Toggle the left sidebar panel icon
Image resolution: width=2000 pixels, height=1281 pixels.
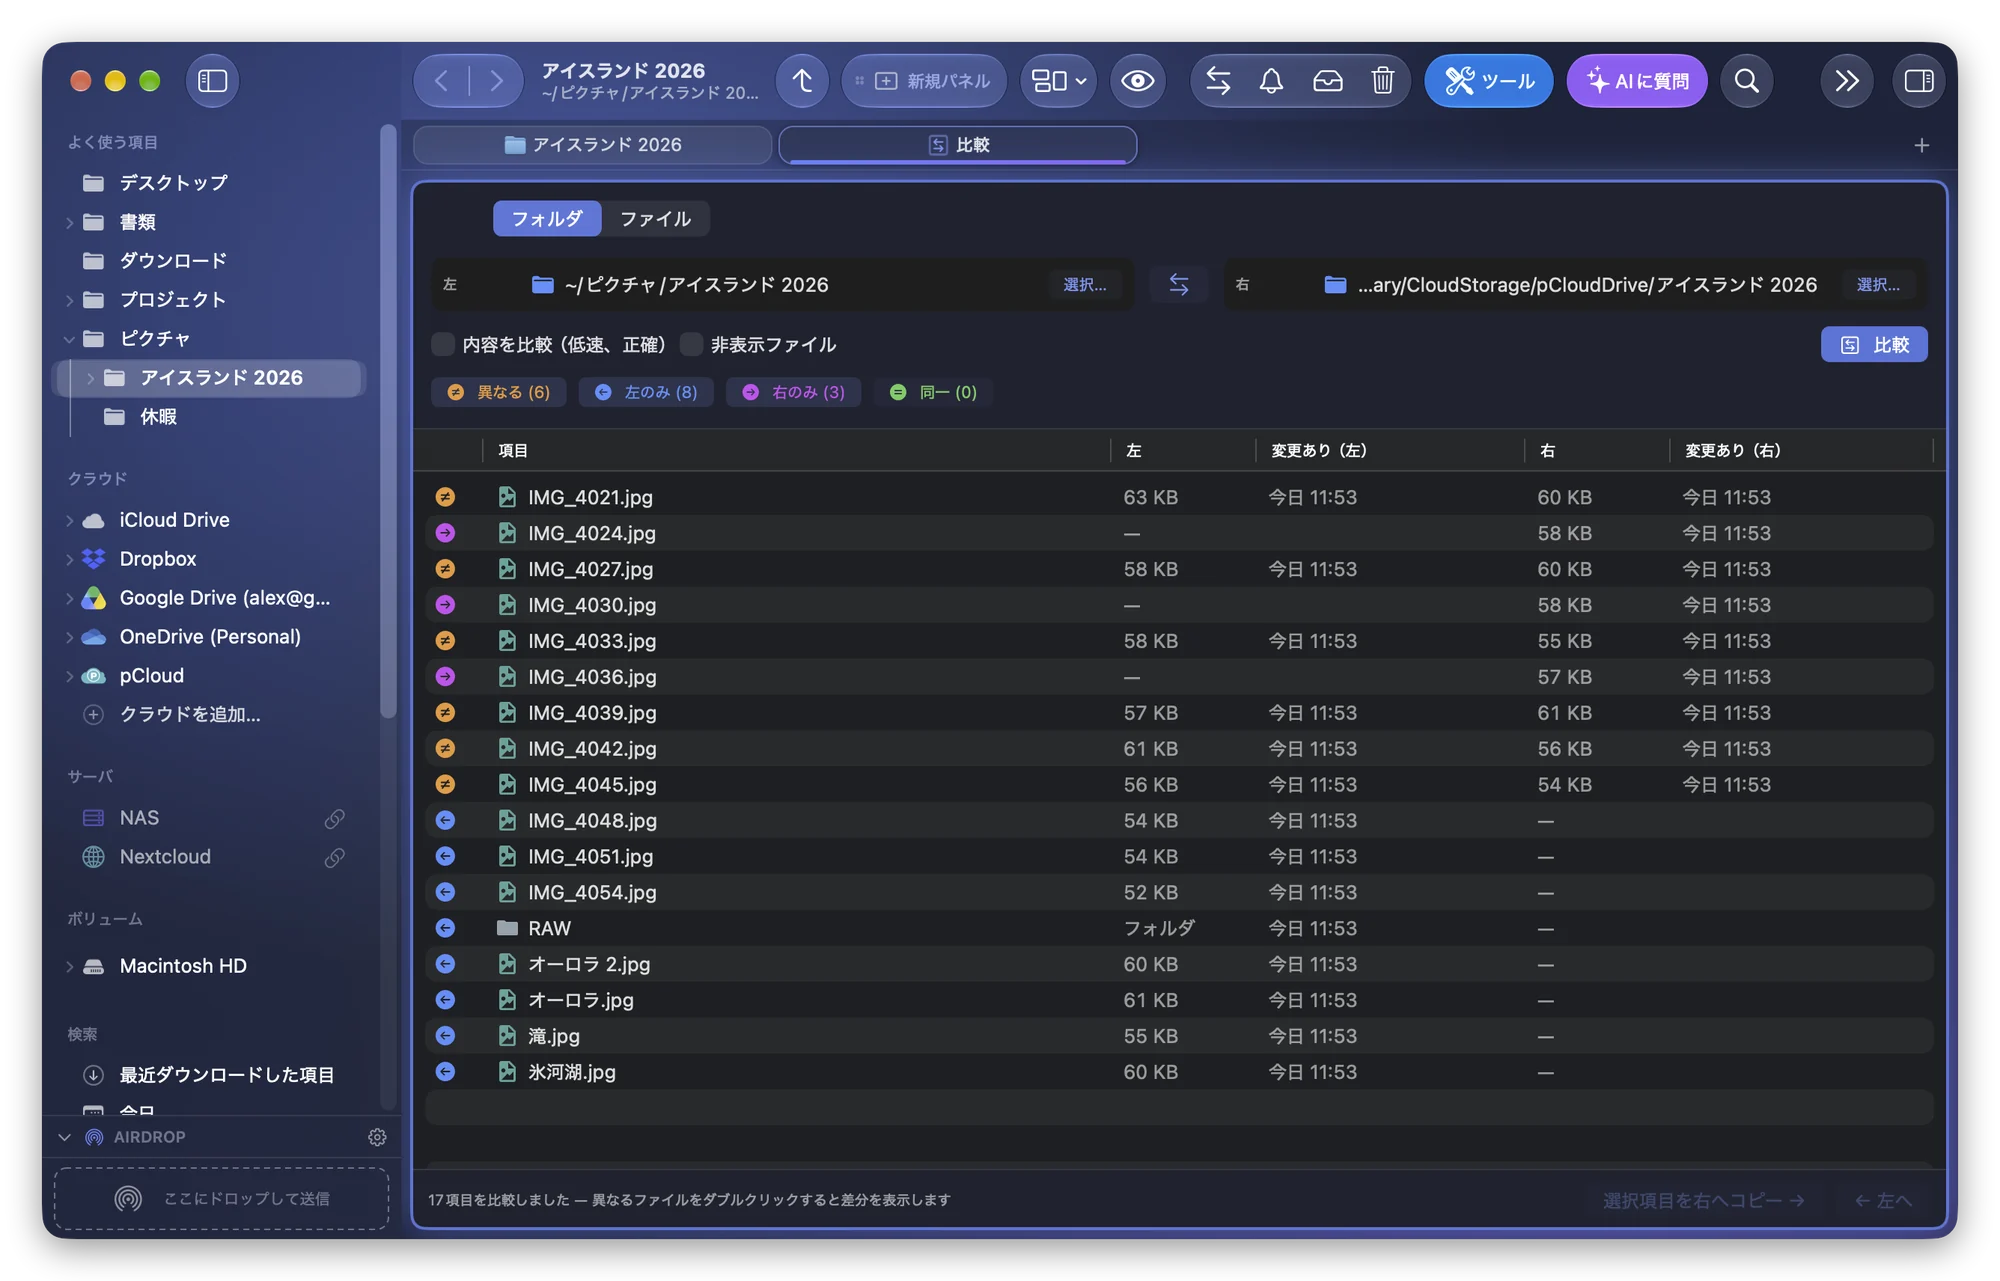[213, 81]
